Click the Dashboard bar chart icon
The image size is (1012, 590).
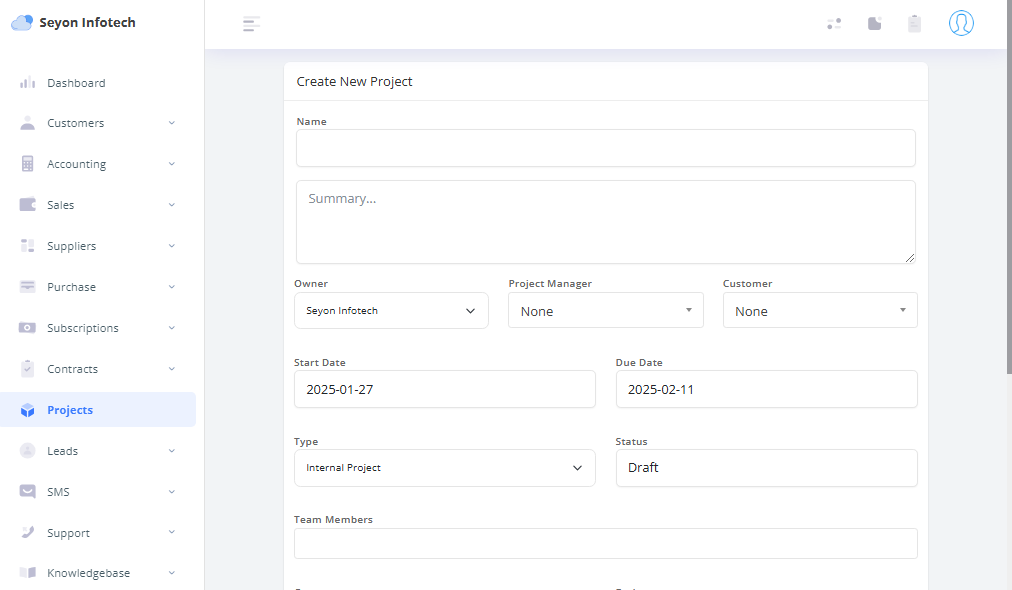[x=28, y=83]
